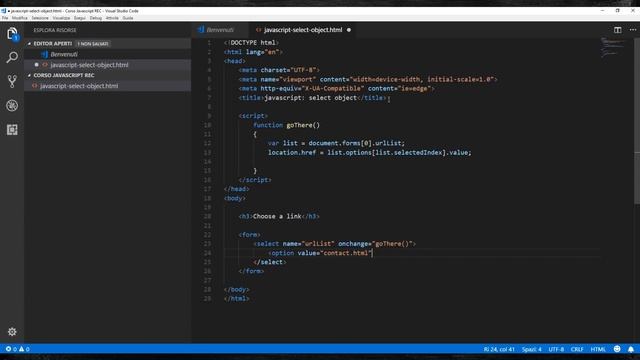
Task: Open the File menu
Action: [x=5, y=18]
